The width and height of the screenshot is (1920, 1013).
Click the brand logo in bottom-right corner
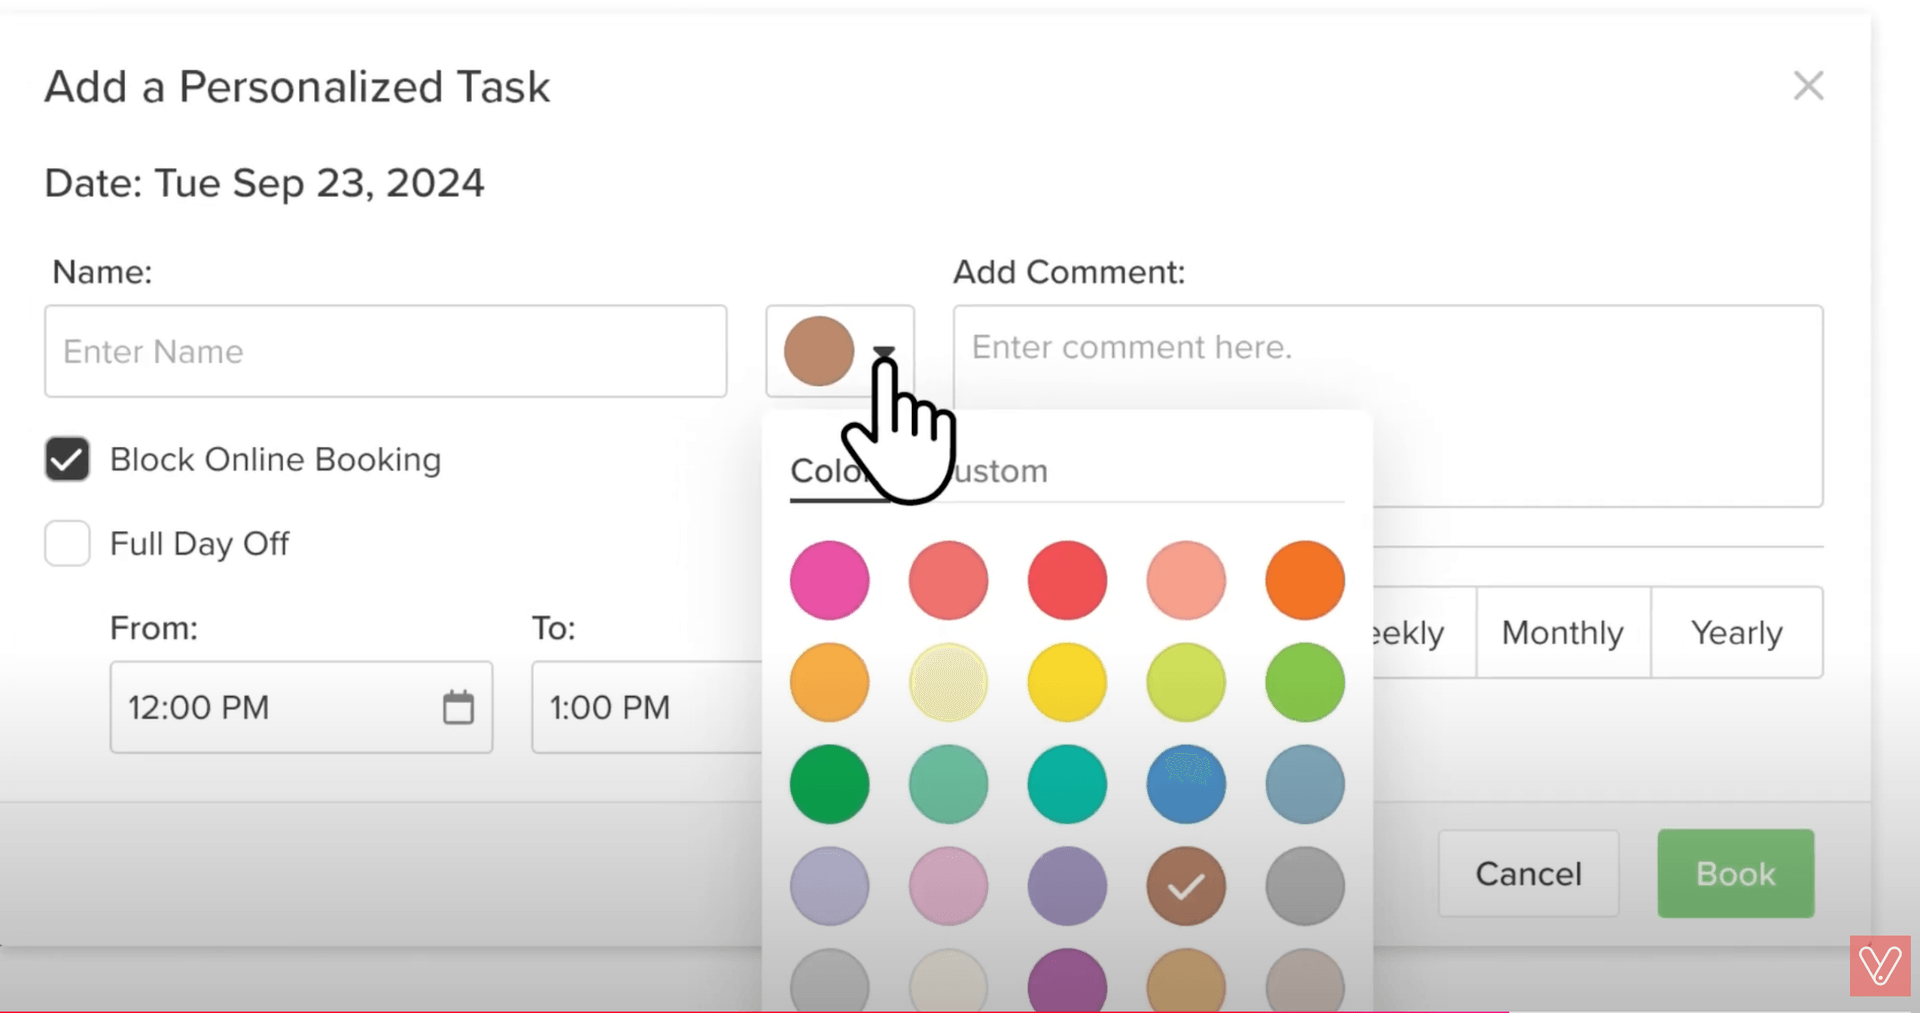click(1881, 966)
